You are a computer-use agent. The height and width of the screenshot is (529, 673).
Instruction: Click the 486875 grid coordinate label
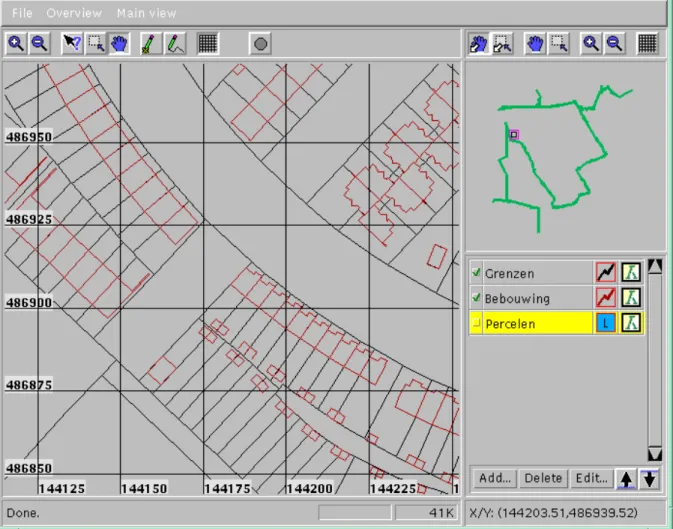coord(29,385)
